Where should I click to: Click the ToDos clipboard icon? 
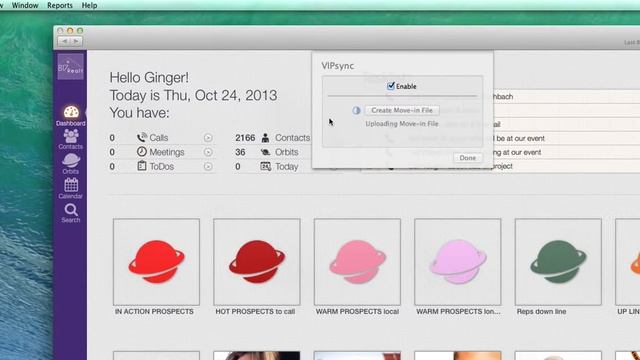pyautogui.click(x=142, y=166)
